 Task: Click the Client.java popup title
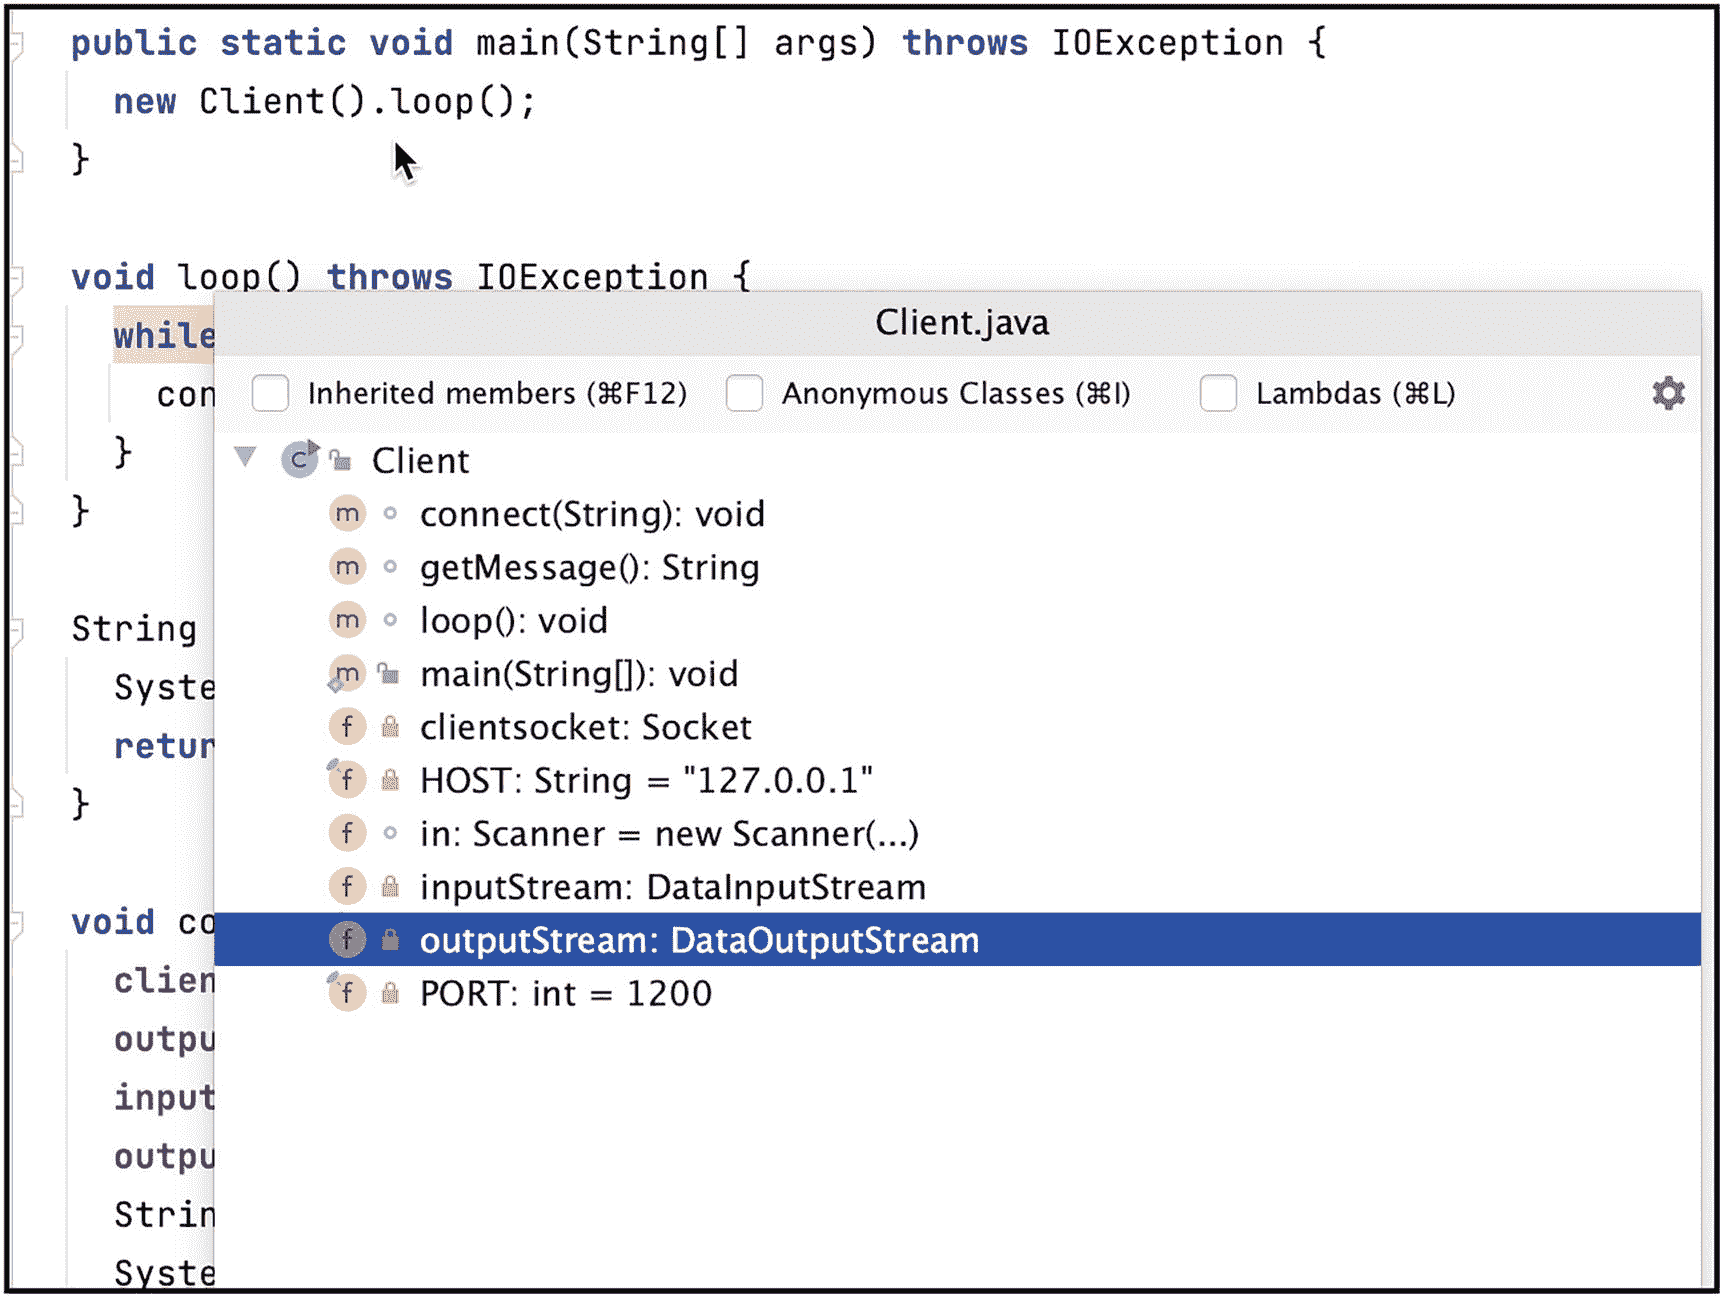tap(962, 323)
